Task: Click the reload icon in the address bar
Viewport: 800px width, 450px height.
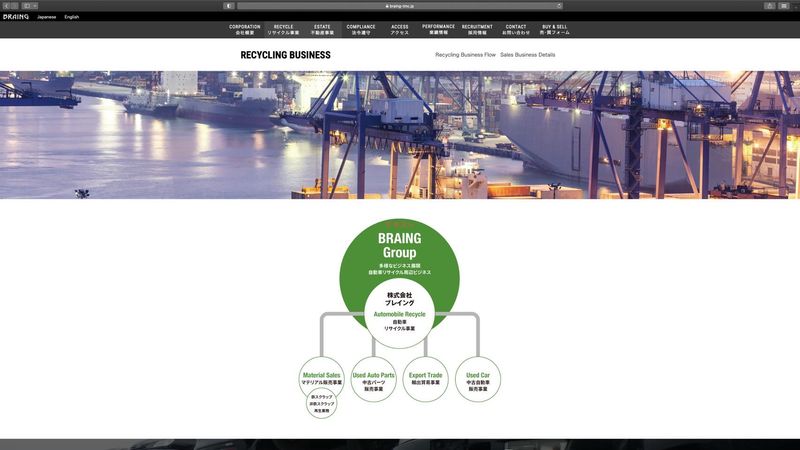Action: (558, 6)
